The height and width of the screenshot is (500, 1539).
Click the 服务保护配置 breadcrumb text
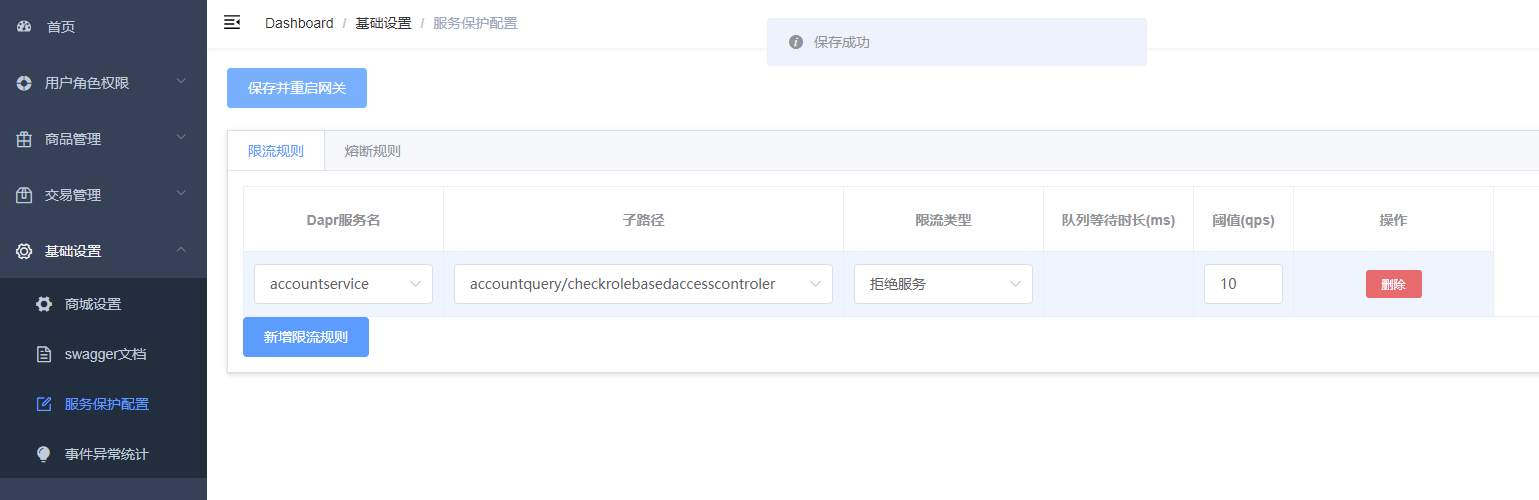(x=475, y=23)
